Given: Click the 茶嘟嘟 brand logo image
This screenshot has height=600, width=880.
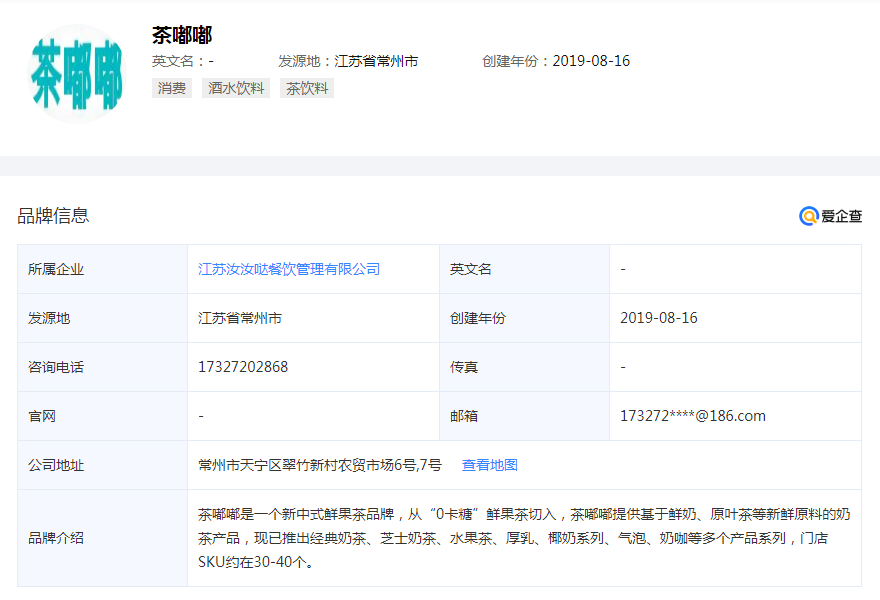Looking at the screenshot, I should pyautogui.click(x=77, y=74).
